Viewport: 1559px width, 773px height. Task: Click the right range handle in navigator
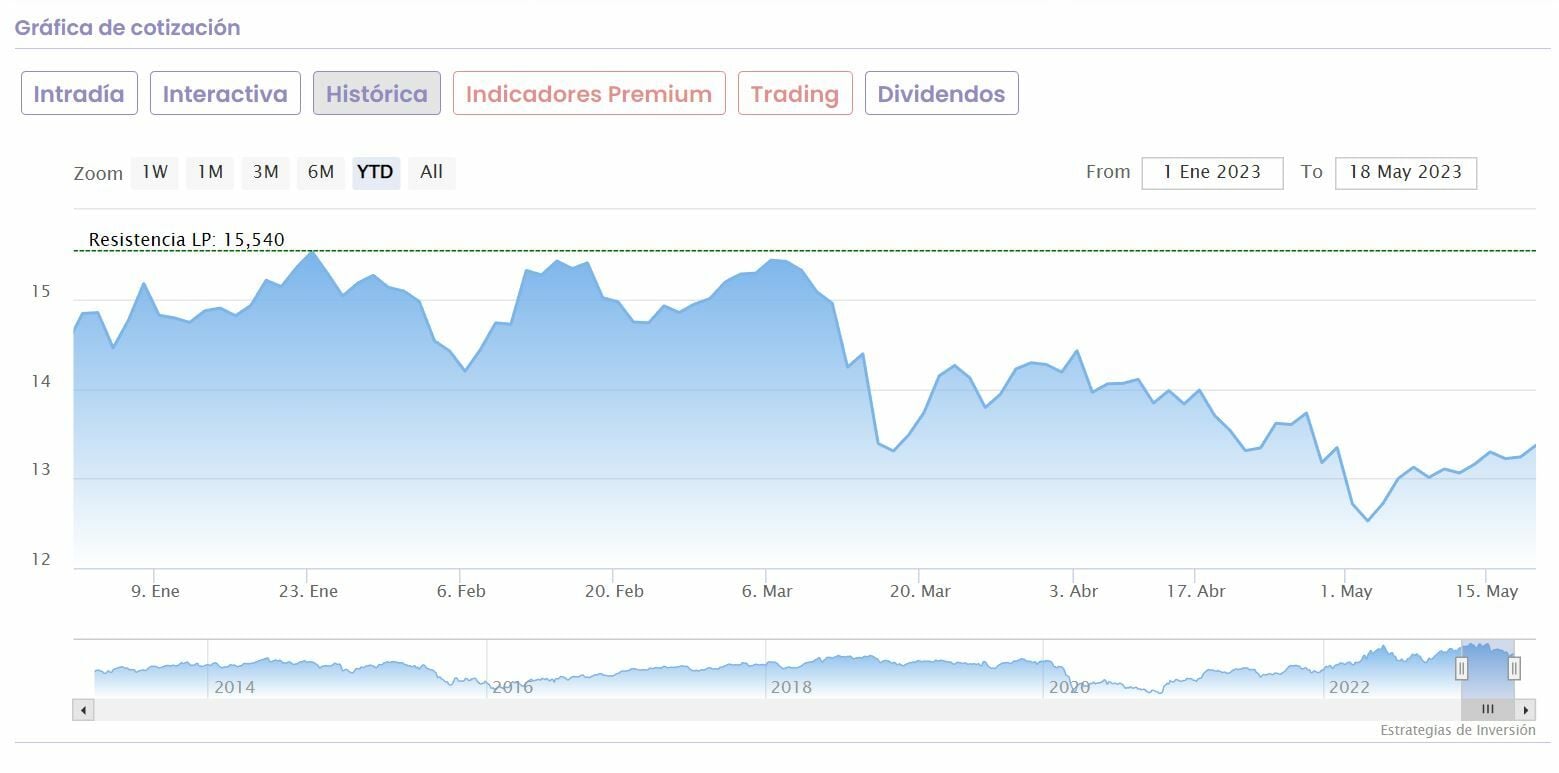click(x=1514, y=668)
